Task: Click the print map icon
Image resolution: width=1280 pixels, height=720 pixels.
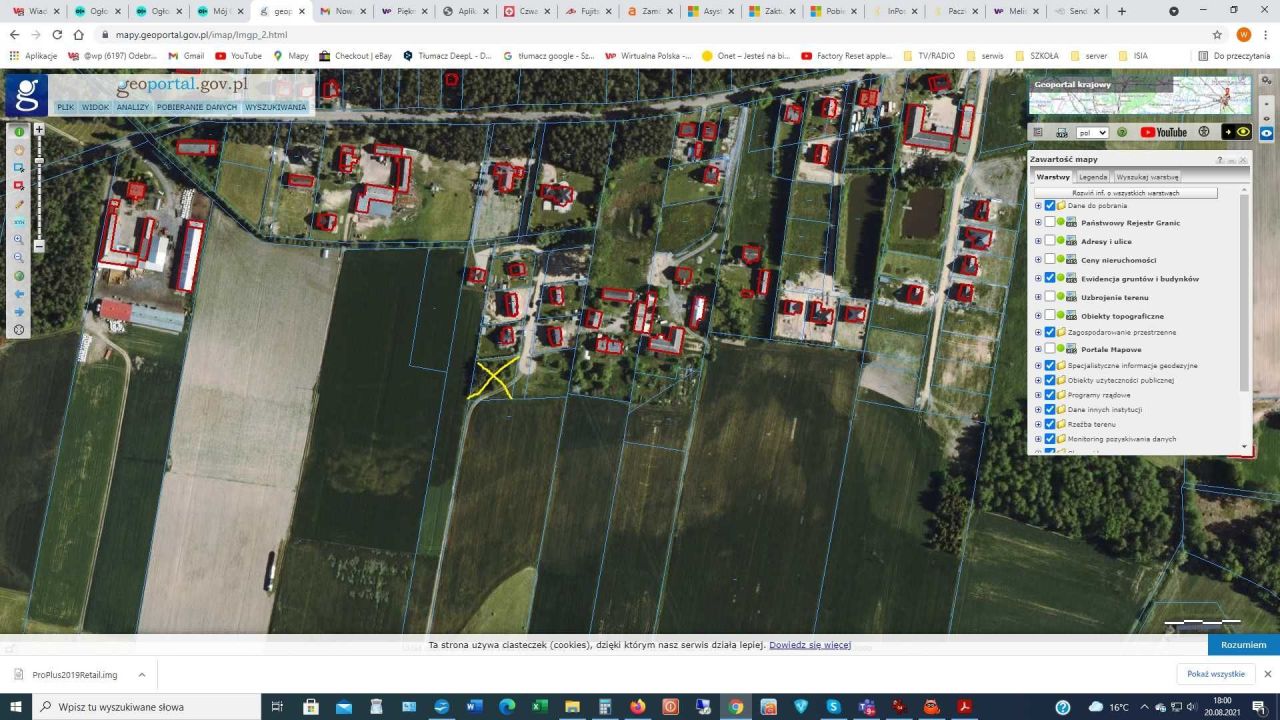Action: [x=1062, y=132]
